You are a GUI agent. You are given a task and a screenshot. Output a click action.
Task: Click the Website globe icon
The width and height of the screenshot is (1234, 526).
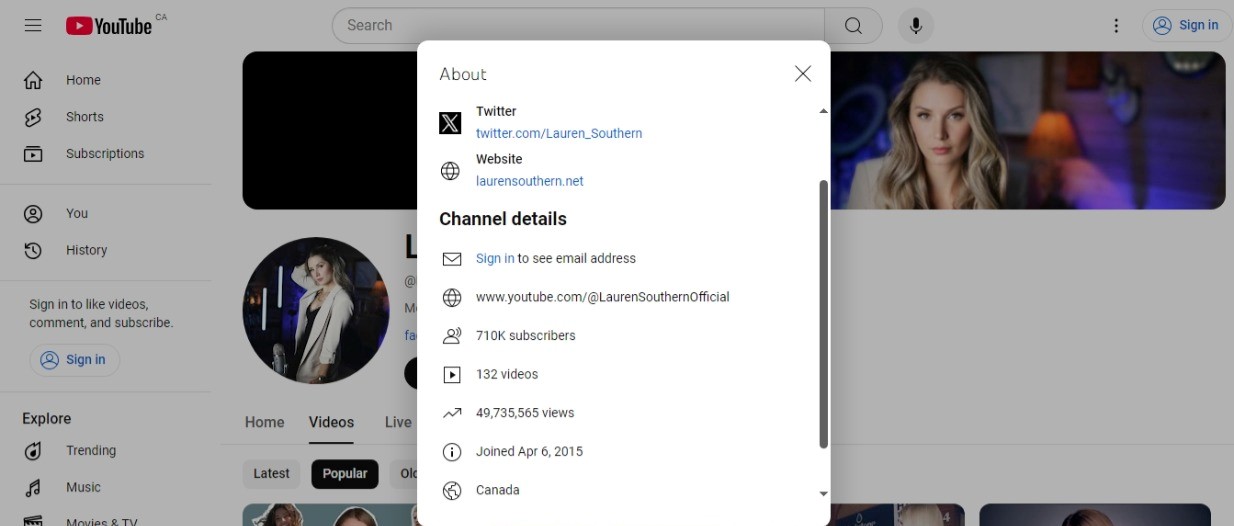451,171
